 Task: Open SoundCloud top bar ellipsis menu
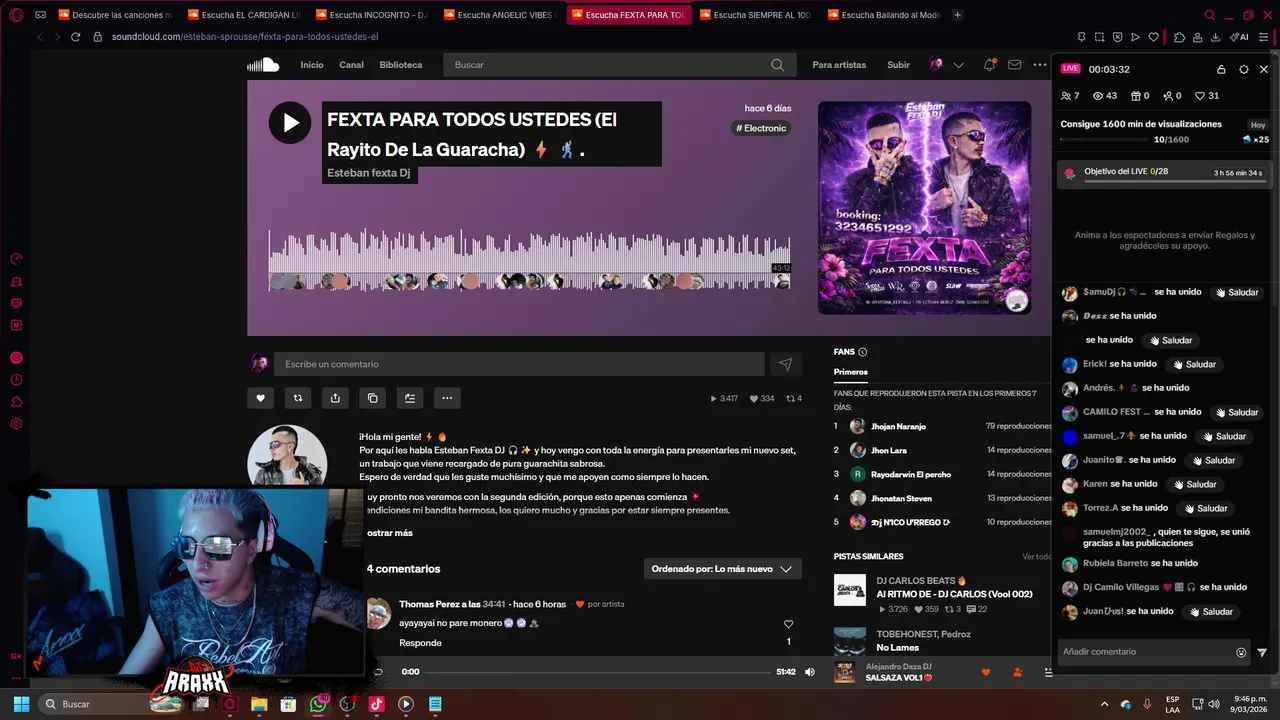(x=1040, y=65)
